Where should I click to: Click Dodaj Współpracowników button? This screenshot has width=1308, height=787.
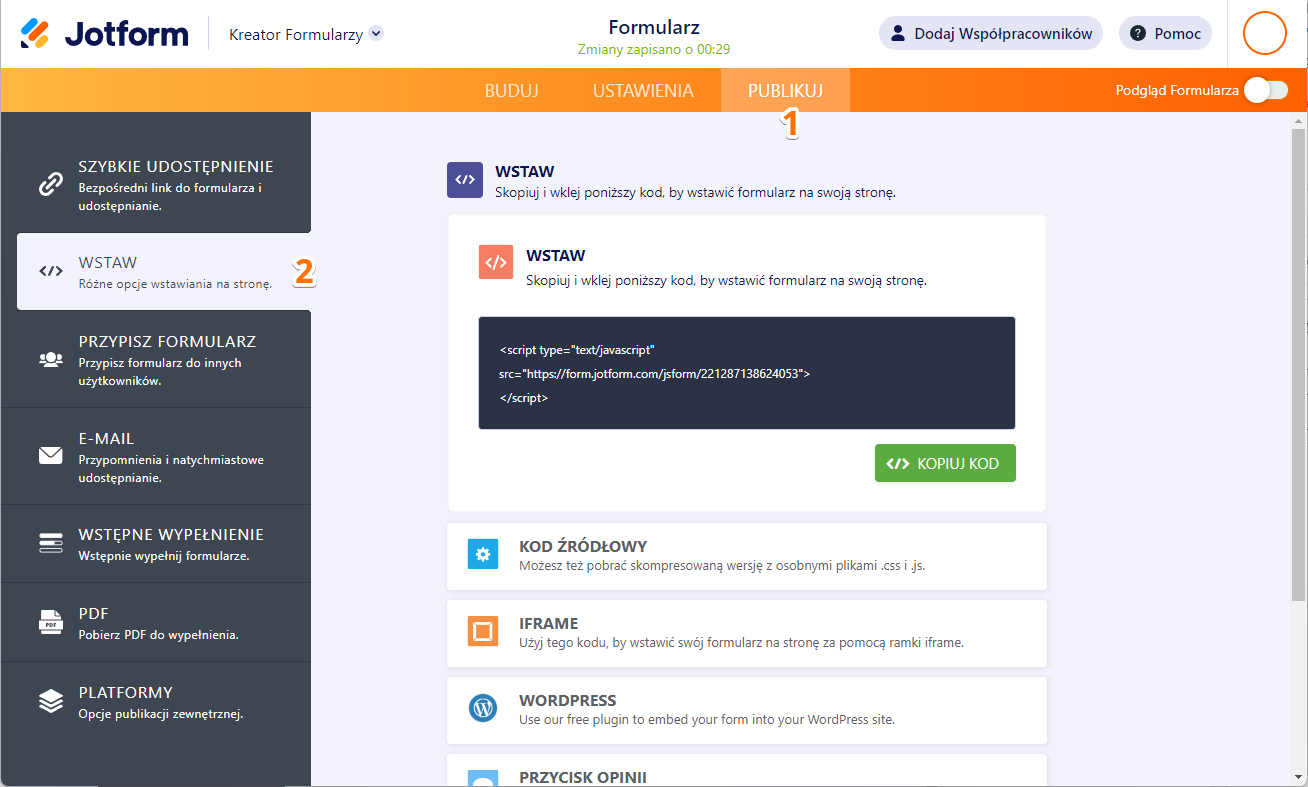(x=991, y=33)
